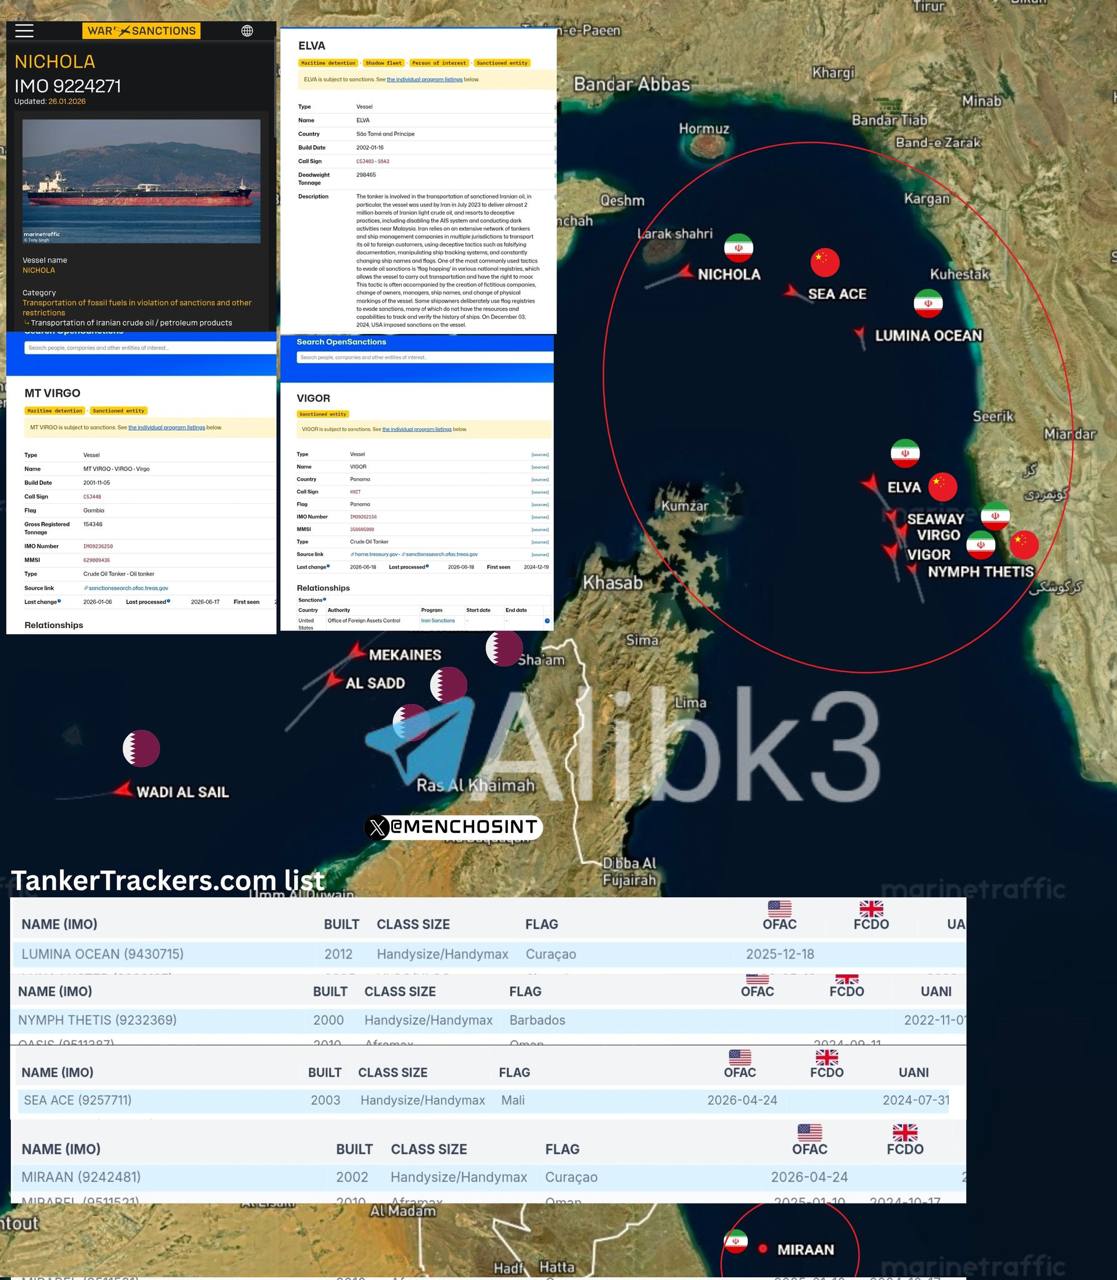Click the Bandar Abbas map label
Image resolution: width=1117 pixels, height=1280 pixels.
[631, 84]
